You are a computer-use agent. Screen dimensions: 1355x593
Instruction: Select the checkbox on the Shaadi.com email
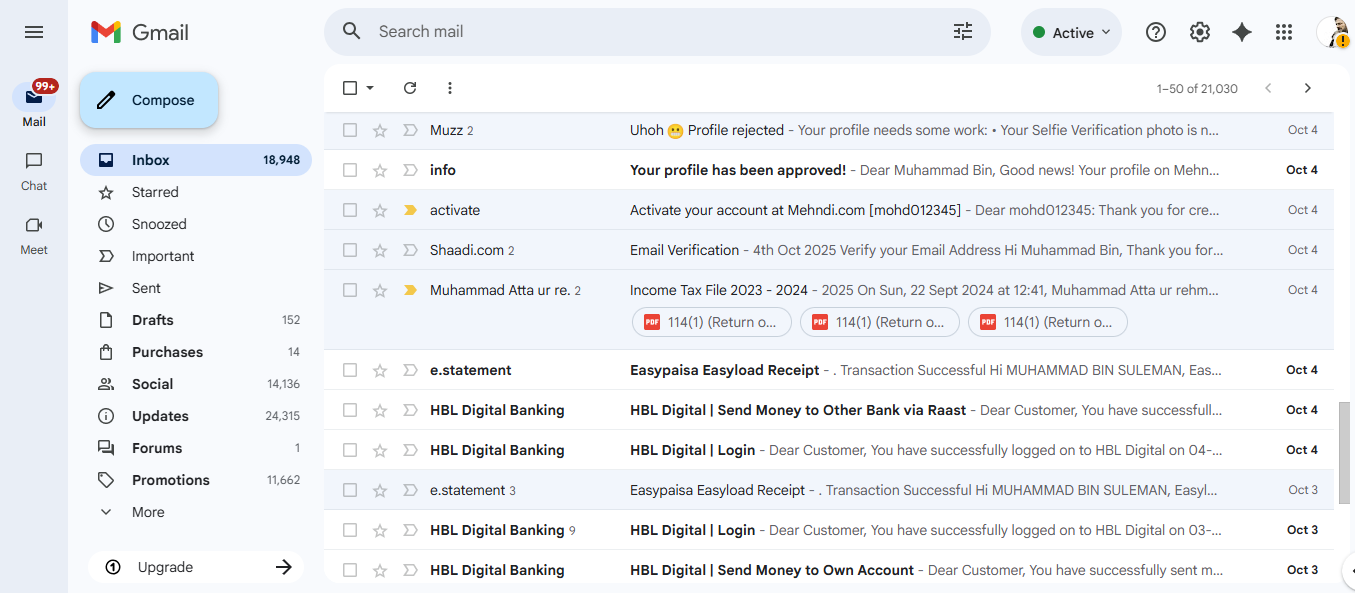pyautogui.click(x=350, y=249)
